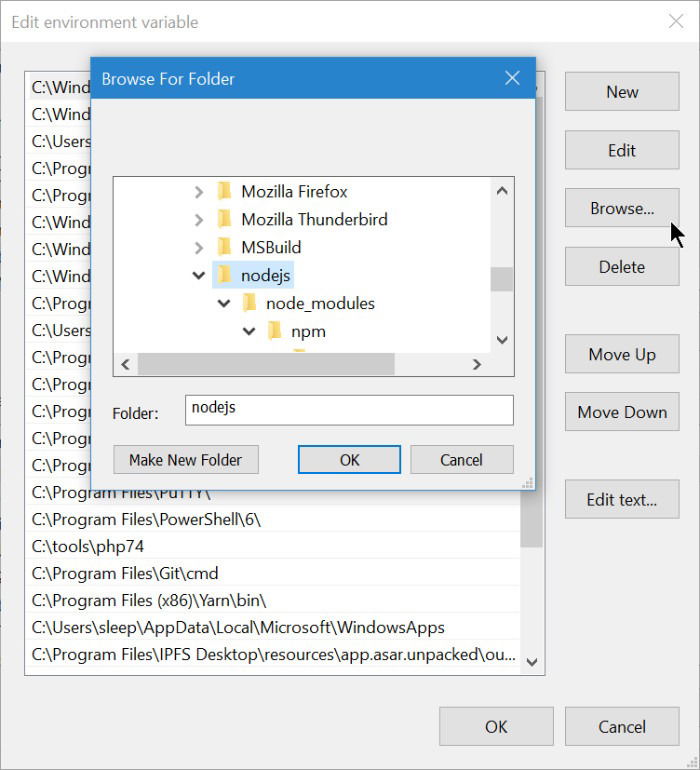Click the folder tree horizontal scroll thumb
The height and width of the screenshot is (770, 700).
pyautogui.click(x=266, y=364)
